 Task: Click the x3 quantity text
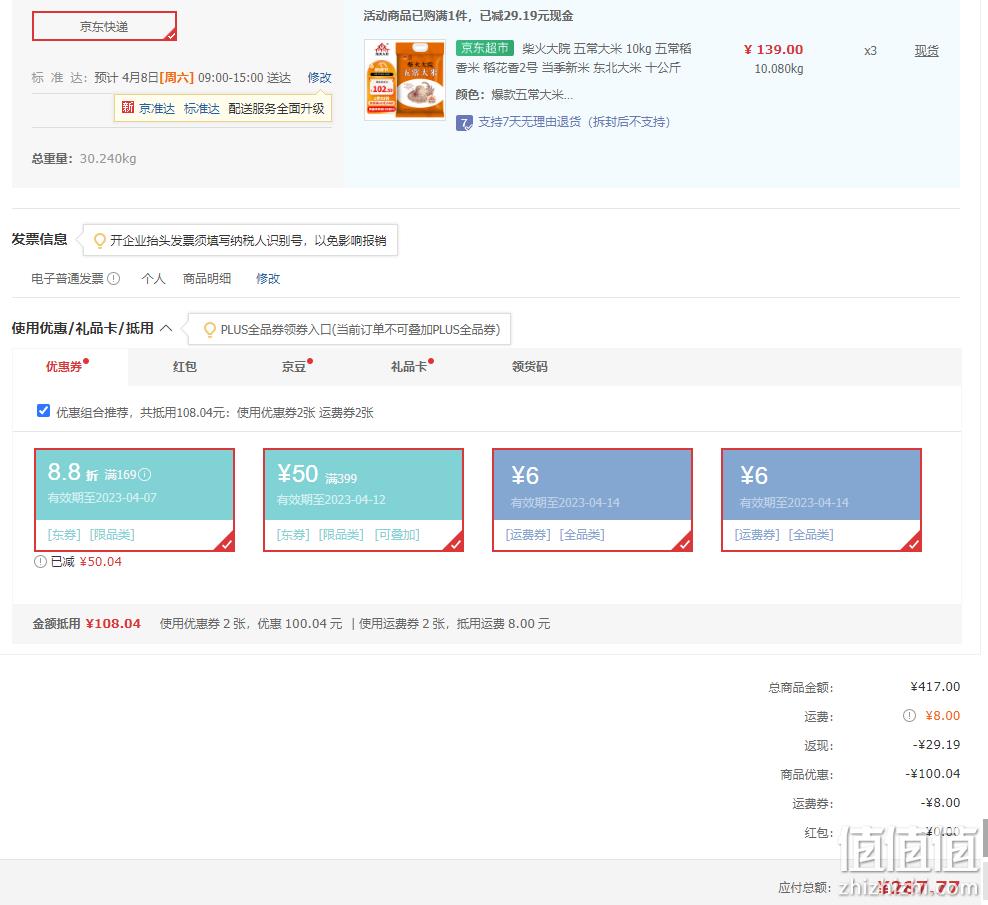point(870,51)
